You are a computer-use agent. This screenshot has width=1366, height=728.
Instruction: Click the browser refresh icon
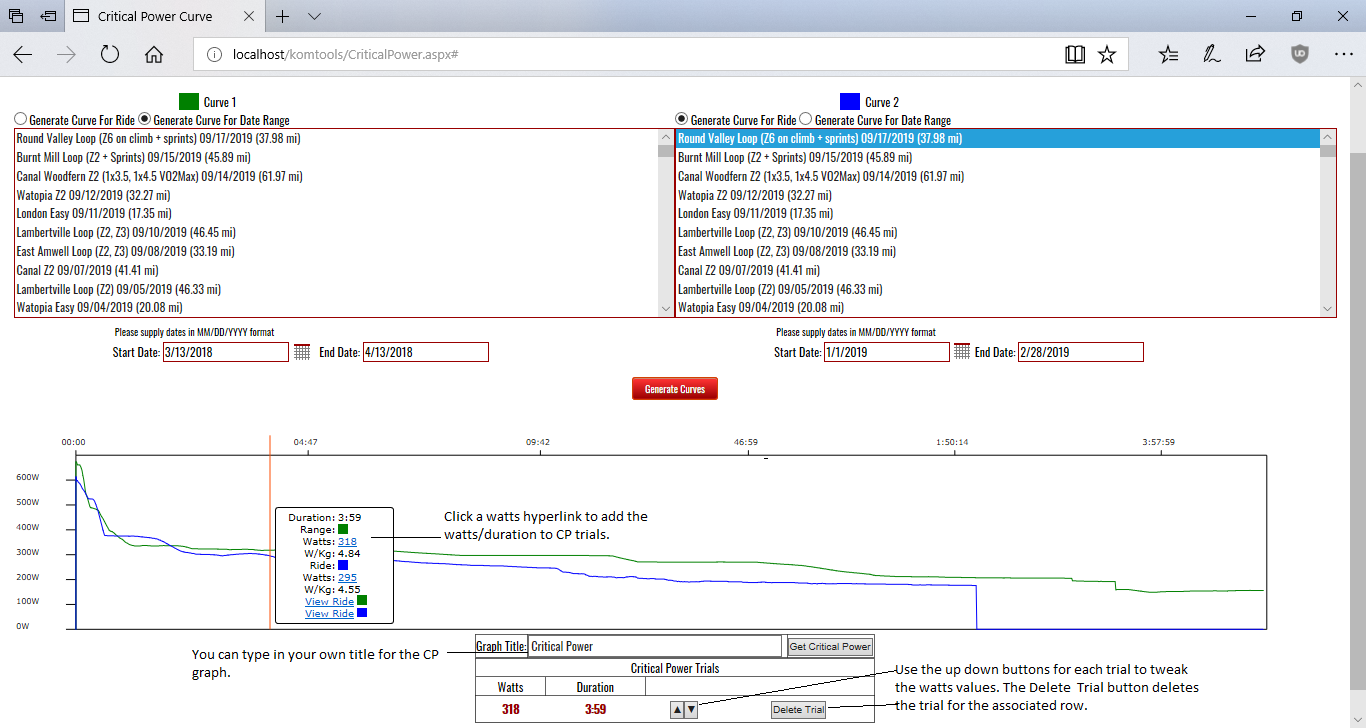[x=110, y=55]
